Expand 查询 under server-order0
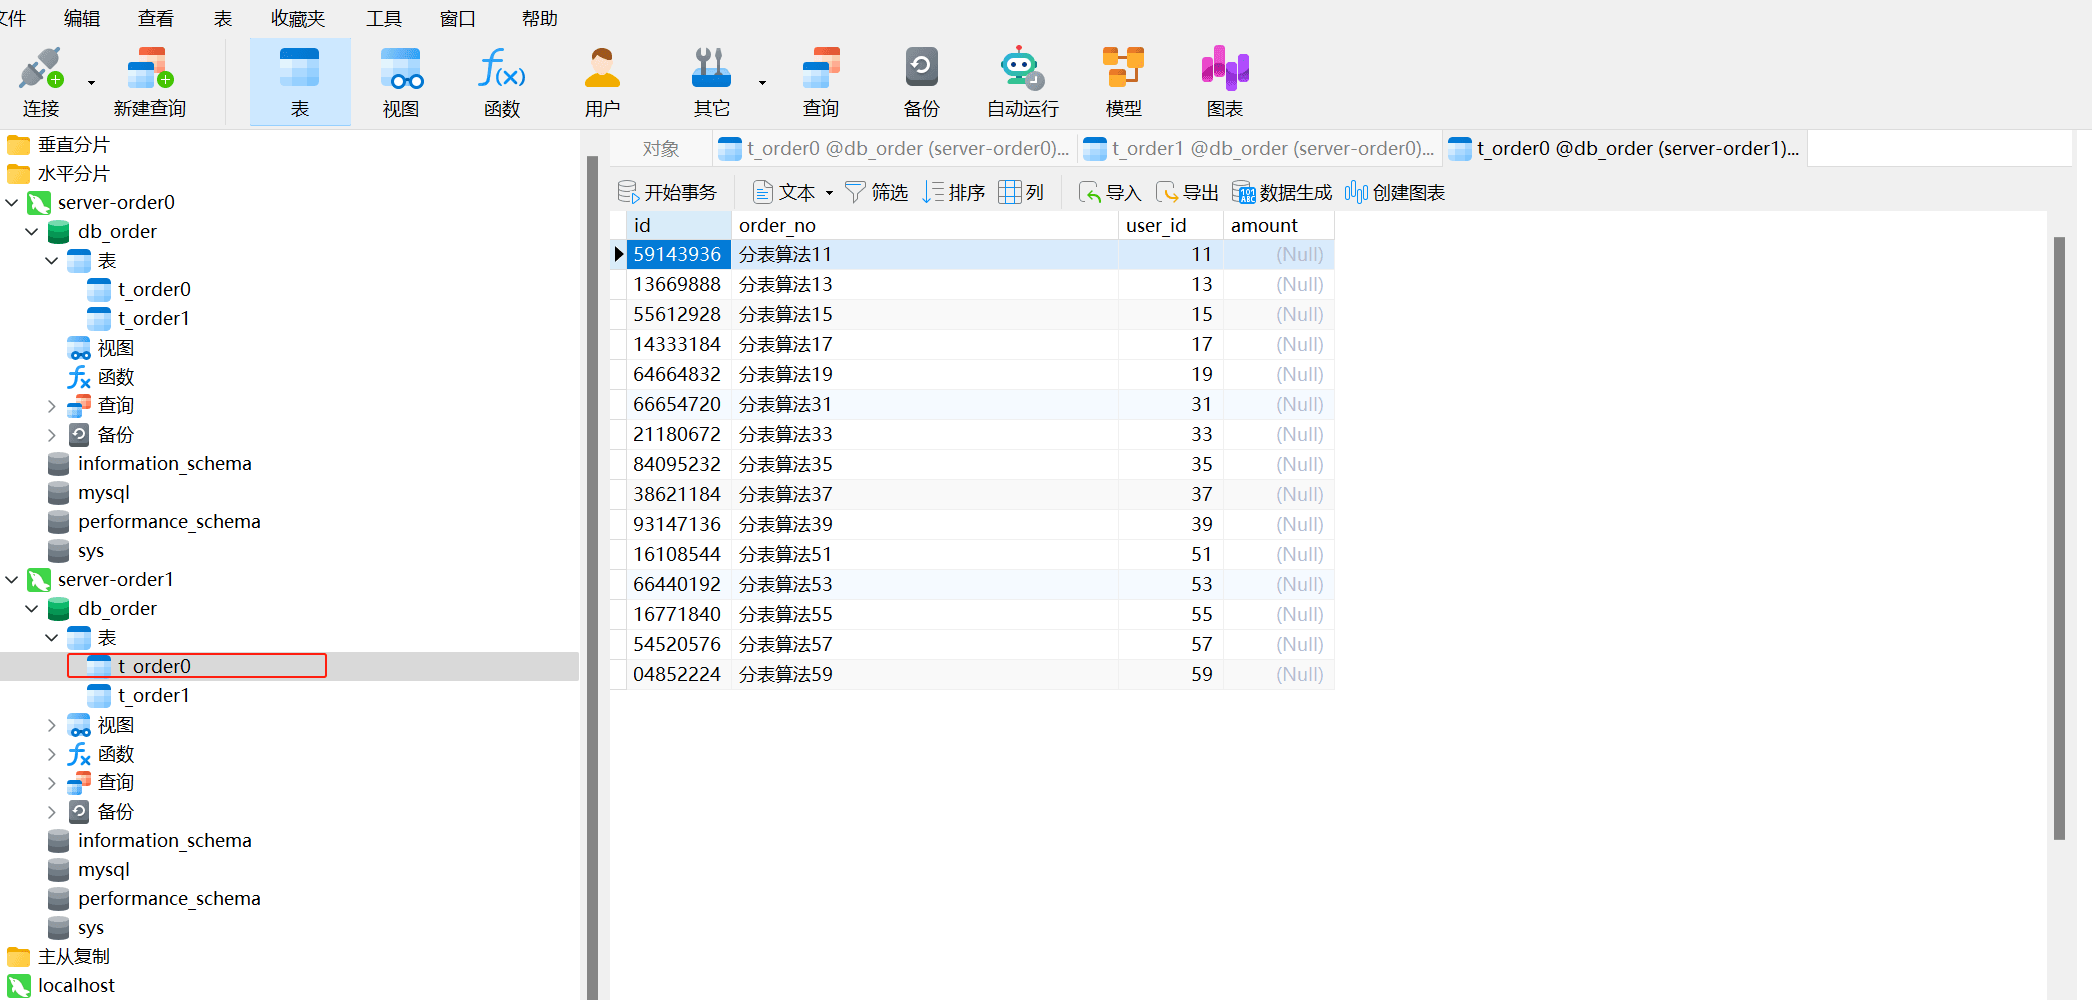Image resolution: width=2092 pixels, height=1000 pixels. click(x=52, y=406)
